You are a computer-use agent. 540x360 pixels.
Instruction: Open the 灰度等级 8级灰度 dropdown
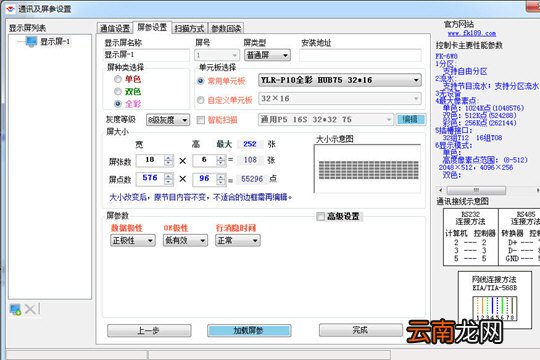(168, 120)
